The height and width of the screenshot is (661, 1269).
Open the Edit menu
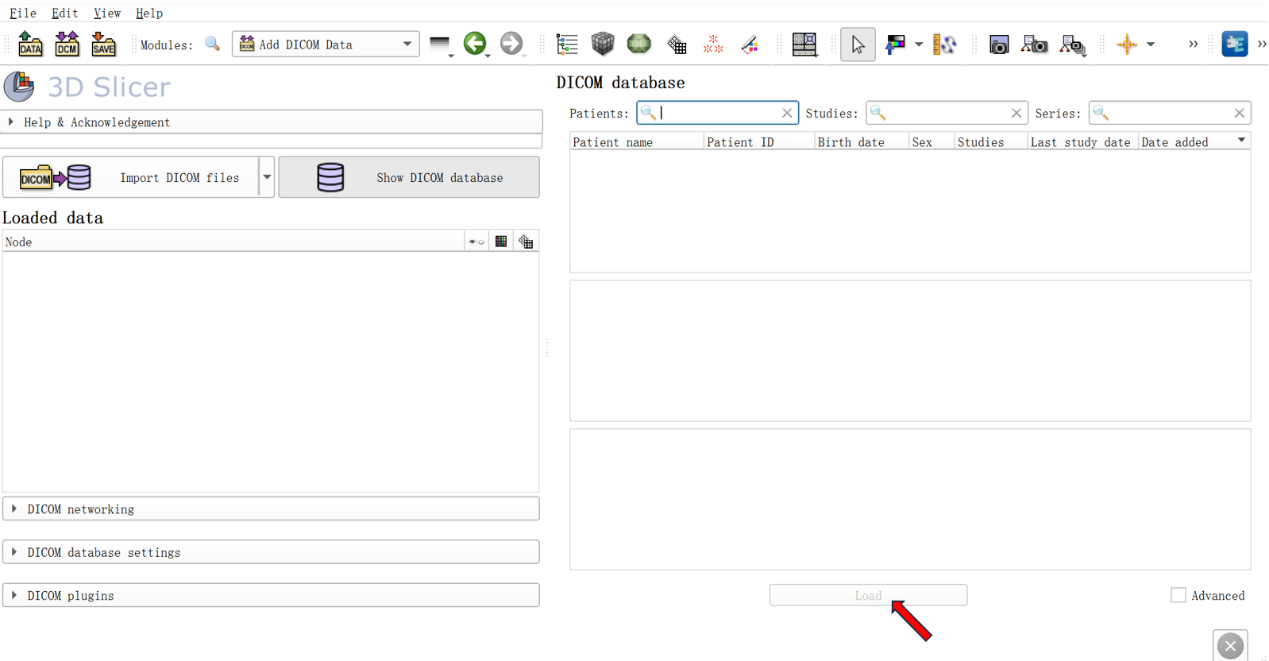[x=65, y=13]
